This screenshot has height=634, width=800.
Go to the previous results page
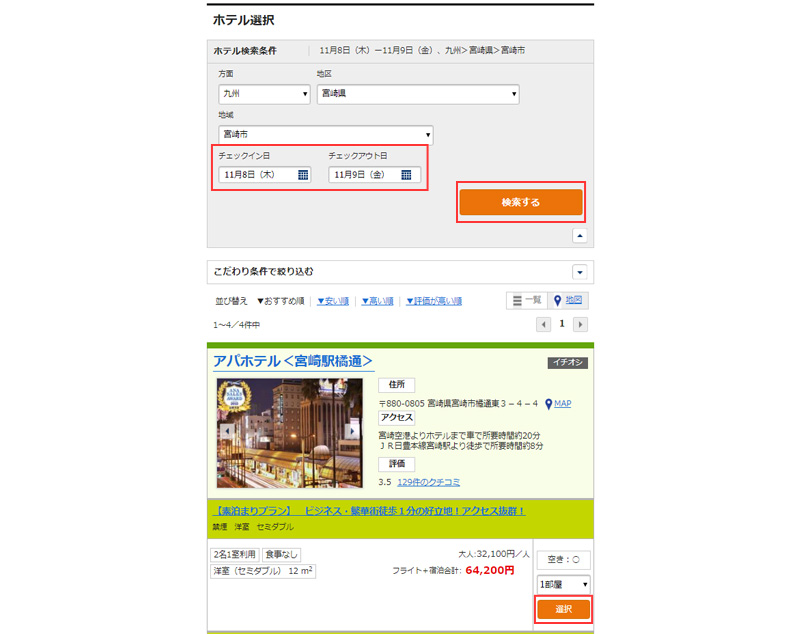[543, 324]
